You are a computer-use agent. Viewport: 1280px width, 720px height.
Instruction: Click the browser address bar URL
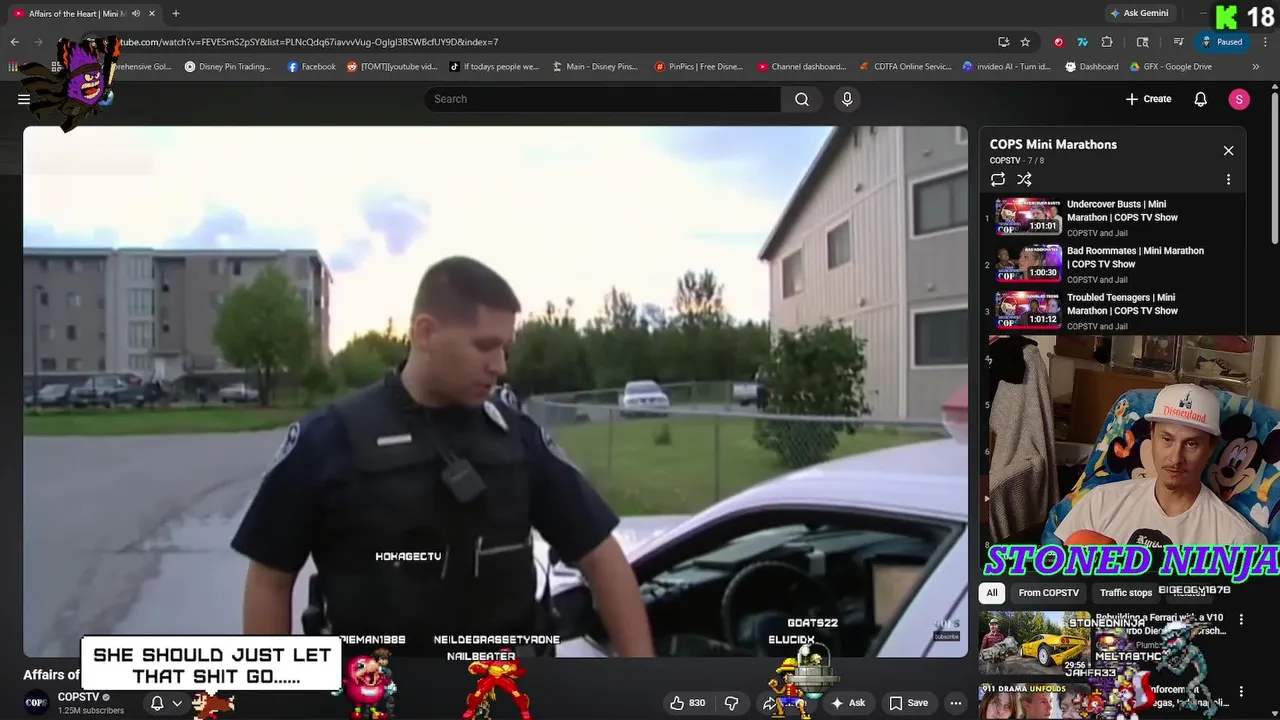310,42
